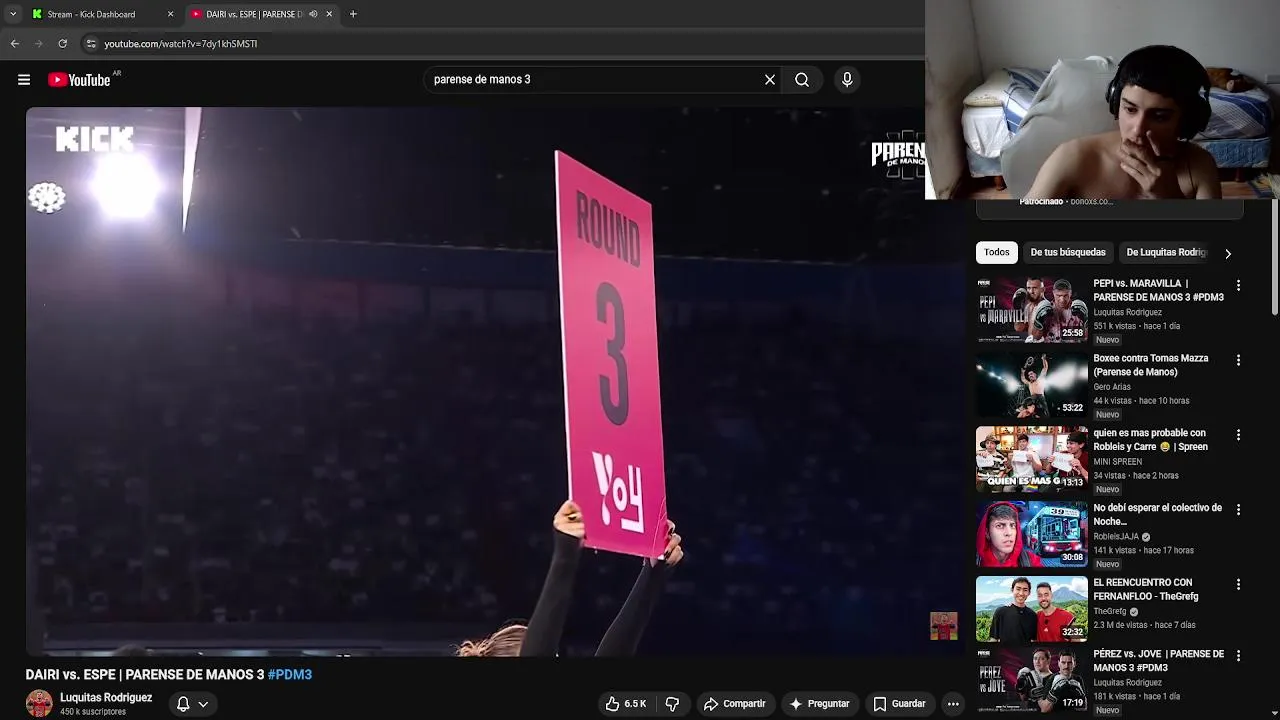Save the video with Guardar

click(x=899, y=704)
